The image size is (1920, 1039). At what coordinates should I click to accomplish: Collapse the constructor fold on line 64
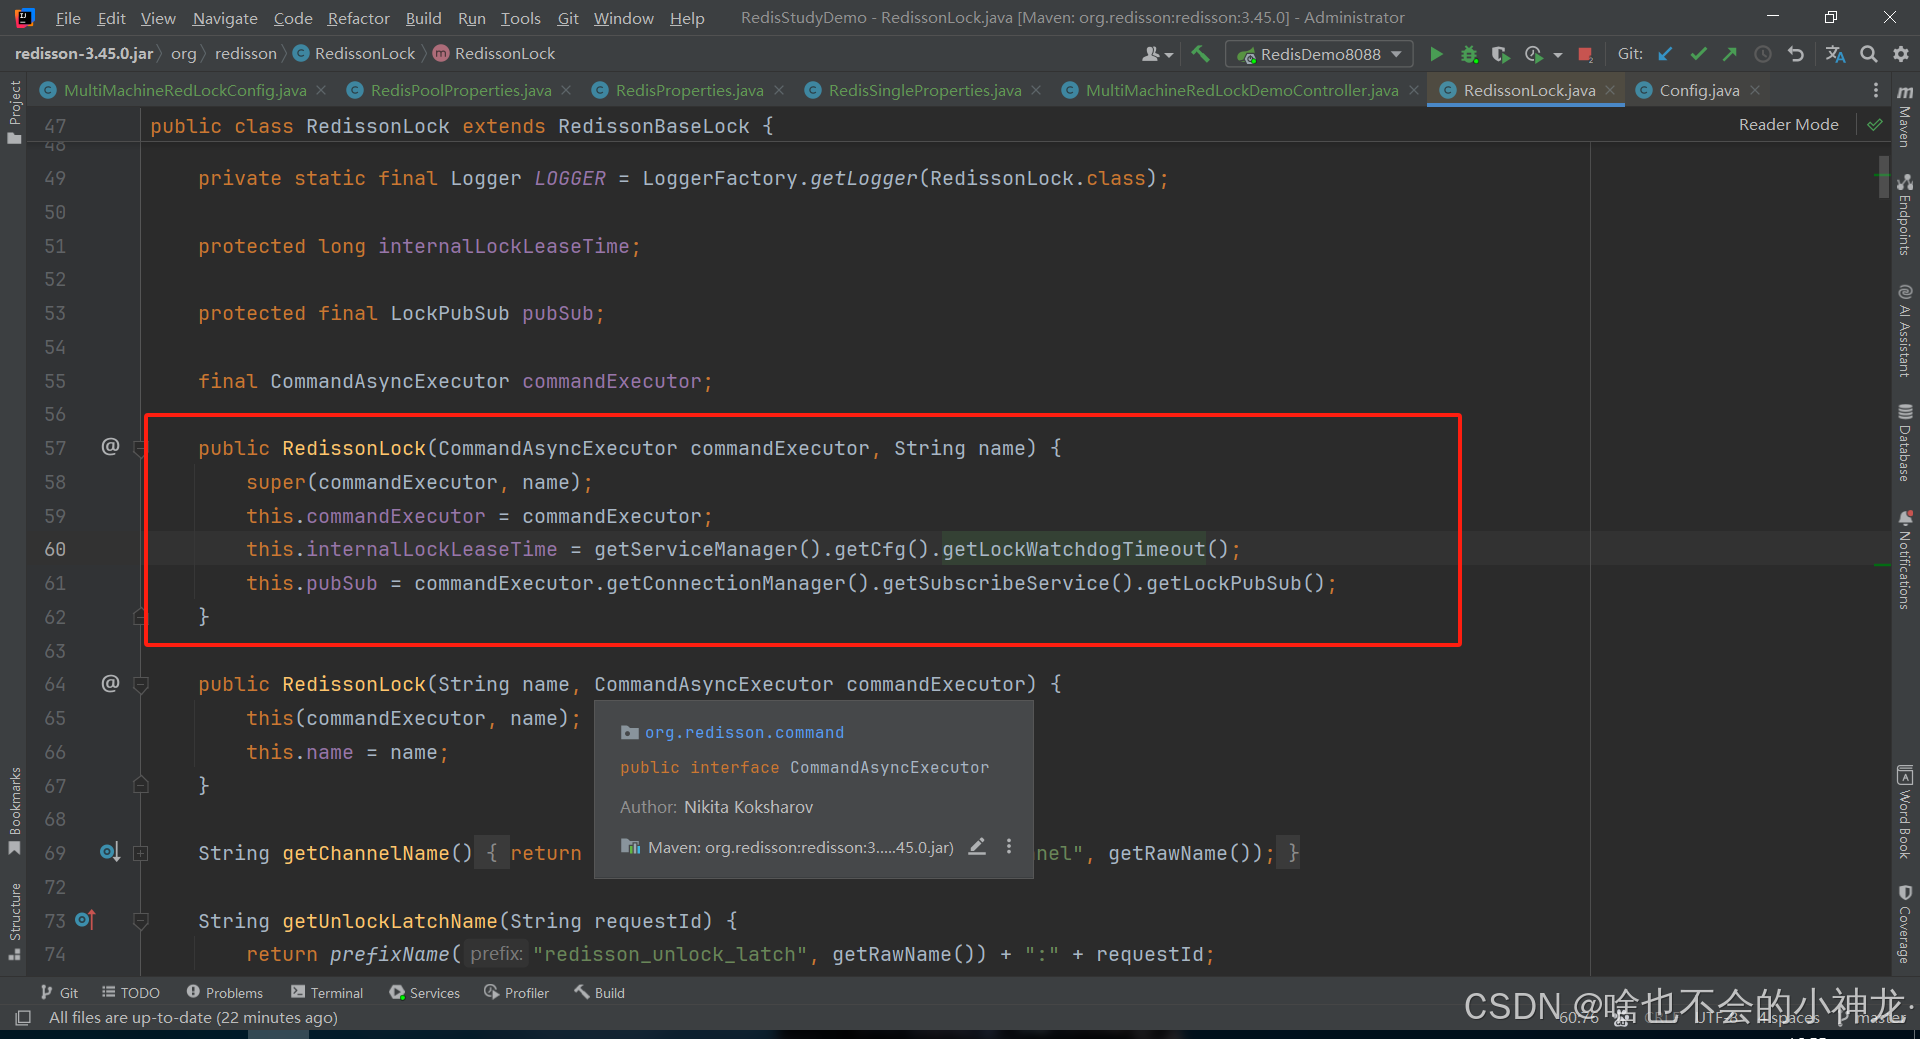(140, 685)
